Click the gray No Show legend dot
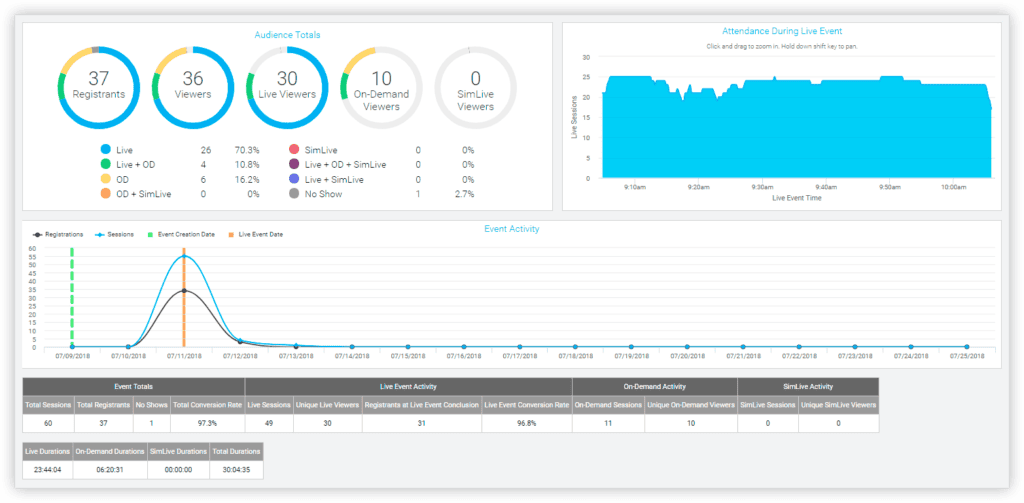The height and width of the screenshot is (503, 1024). tap(293, 194)
